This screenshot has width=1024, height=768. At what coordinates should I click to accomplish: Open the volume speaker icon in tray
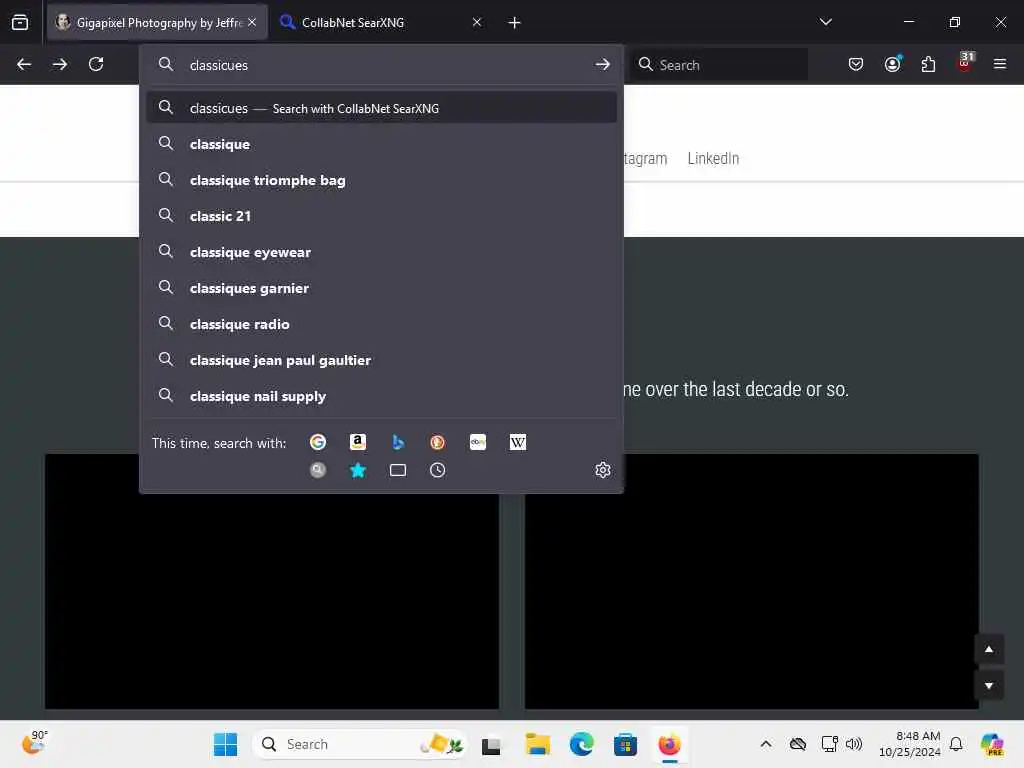click(854, 744)
